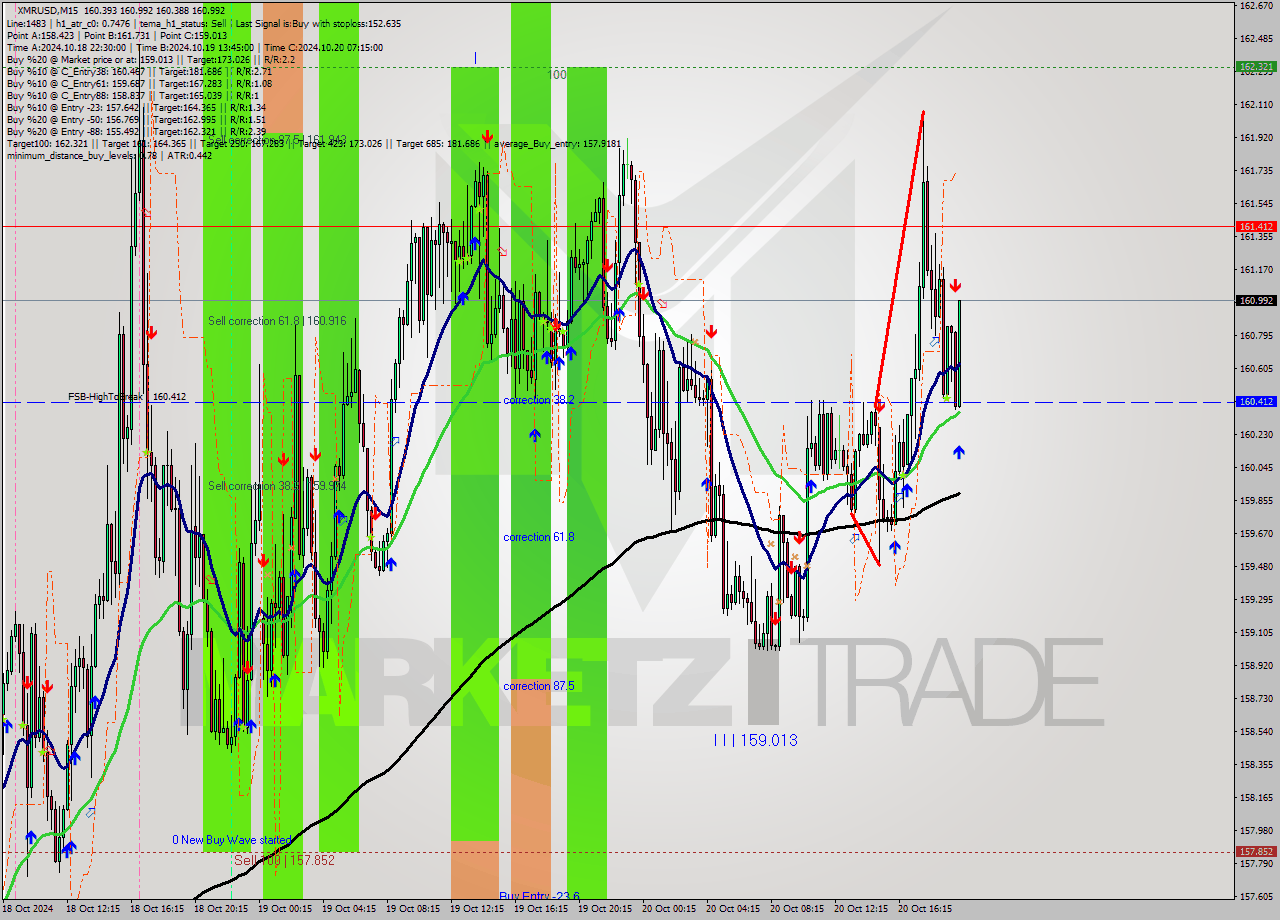Viewport: 1280px width, 920px height.
Task: Click the 162.110 price scale value
Action: pos(1256,104)
